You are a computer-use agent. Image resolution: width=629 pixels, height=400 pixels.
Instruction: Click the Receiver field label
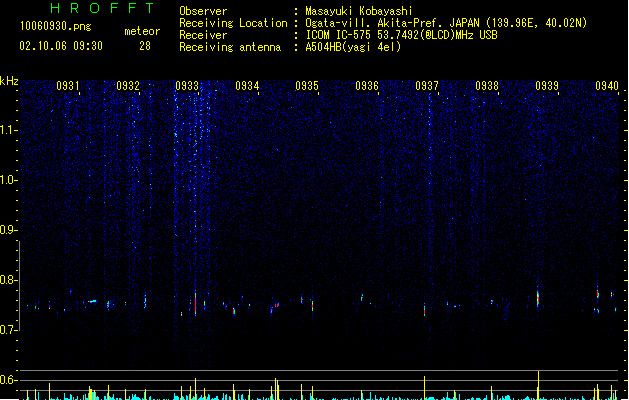click(203, 35)
